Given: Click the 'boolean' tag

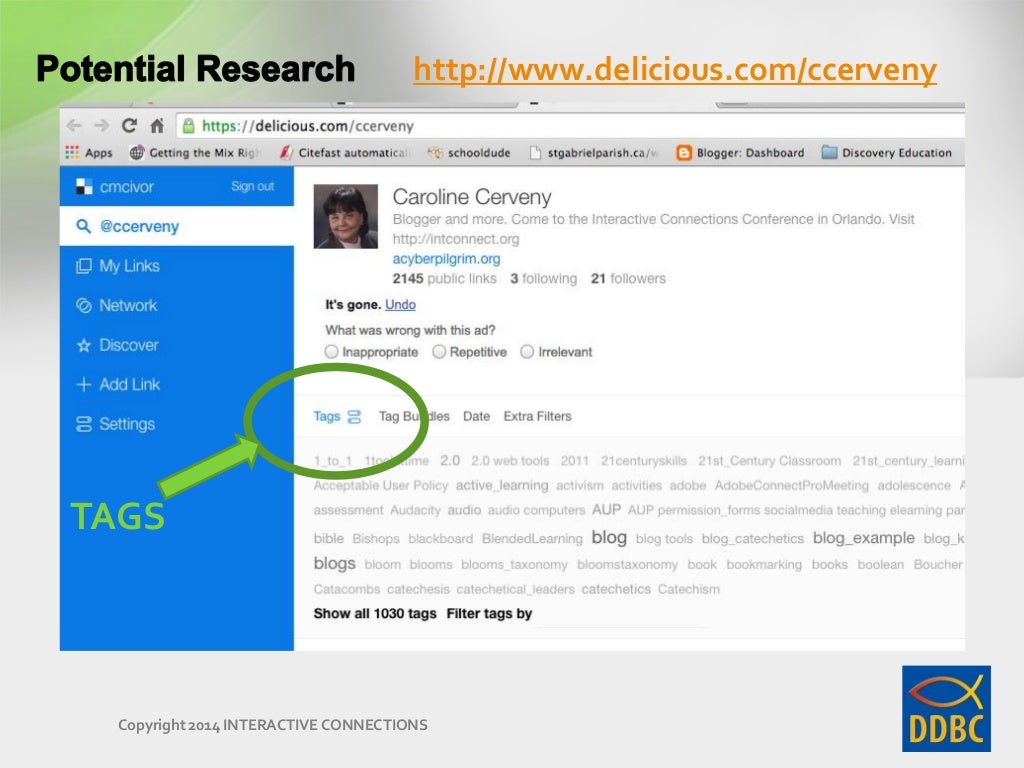Looking at the screenshot, I should pos(881,564).
